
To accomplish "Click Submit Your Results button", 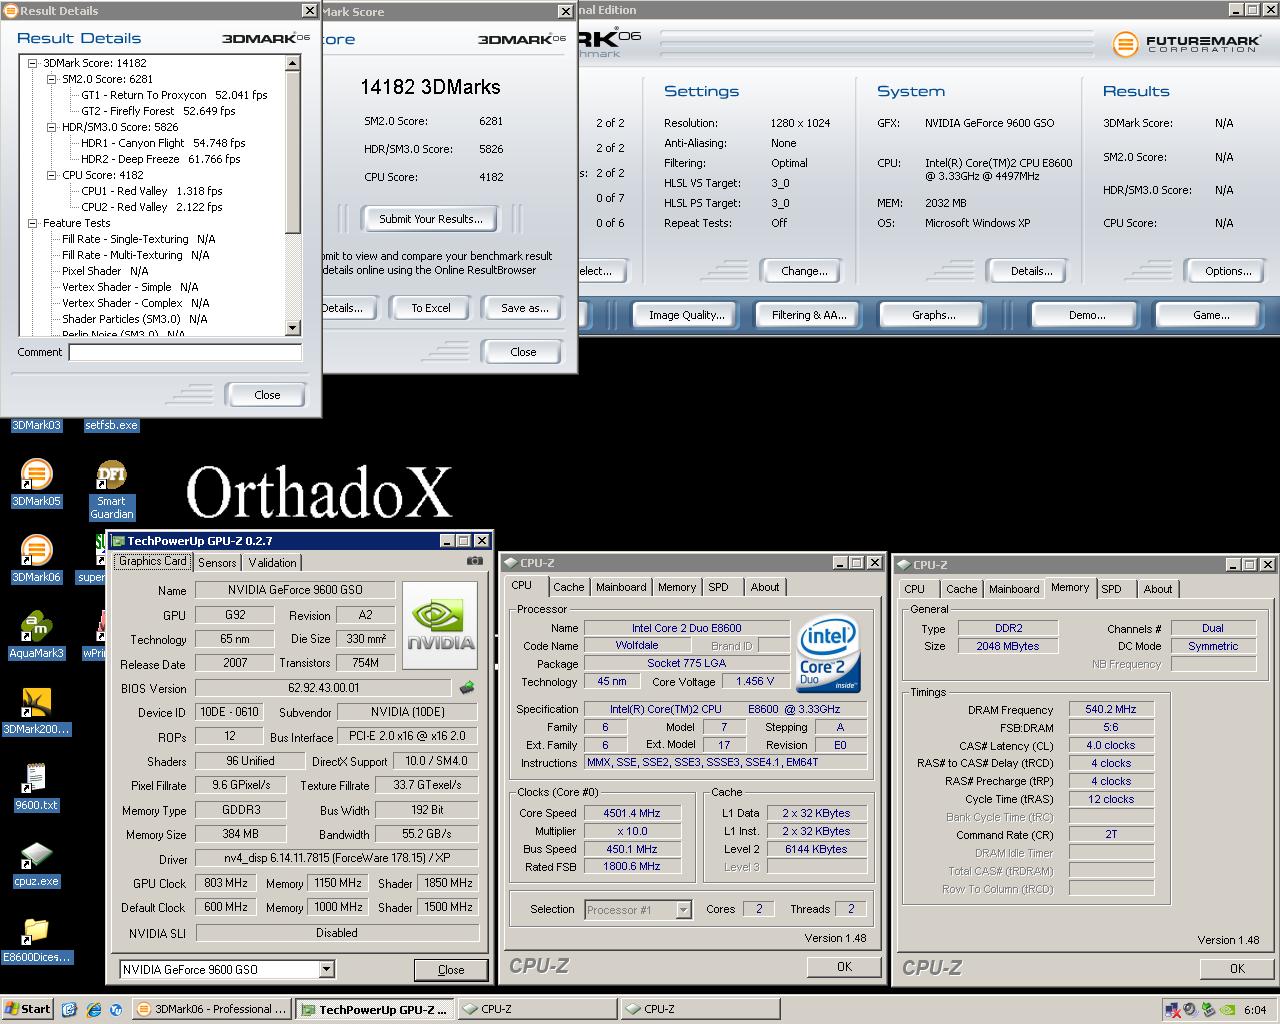I will click(x=431, y=219).
